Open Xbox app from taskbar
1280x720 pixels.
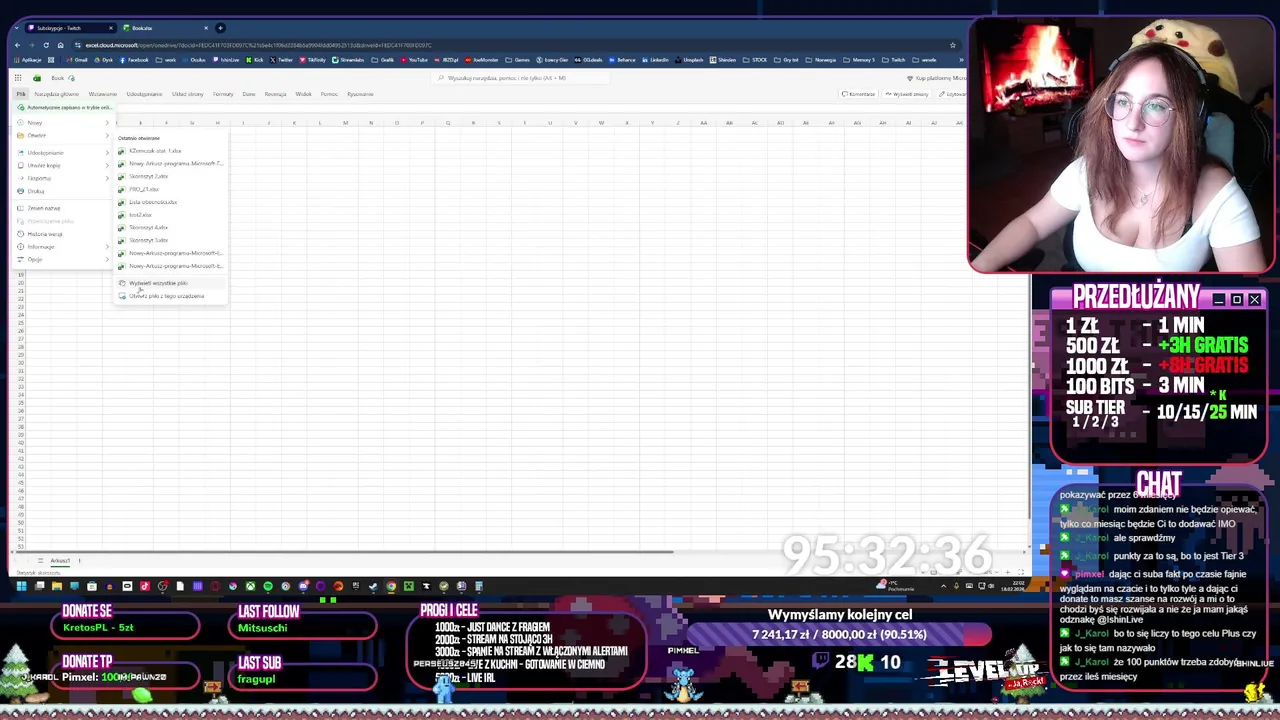(250, 586)
